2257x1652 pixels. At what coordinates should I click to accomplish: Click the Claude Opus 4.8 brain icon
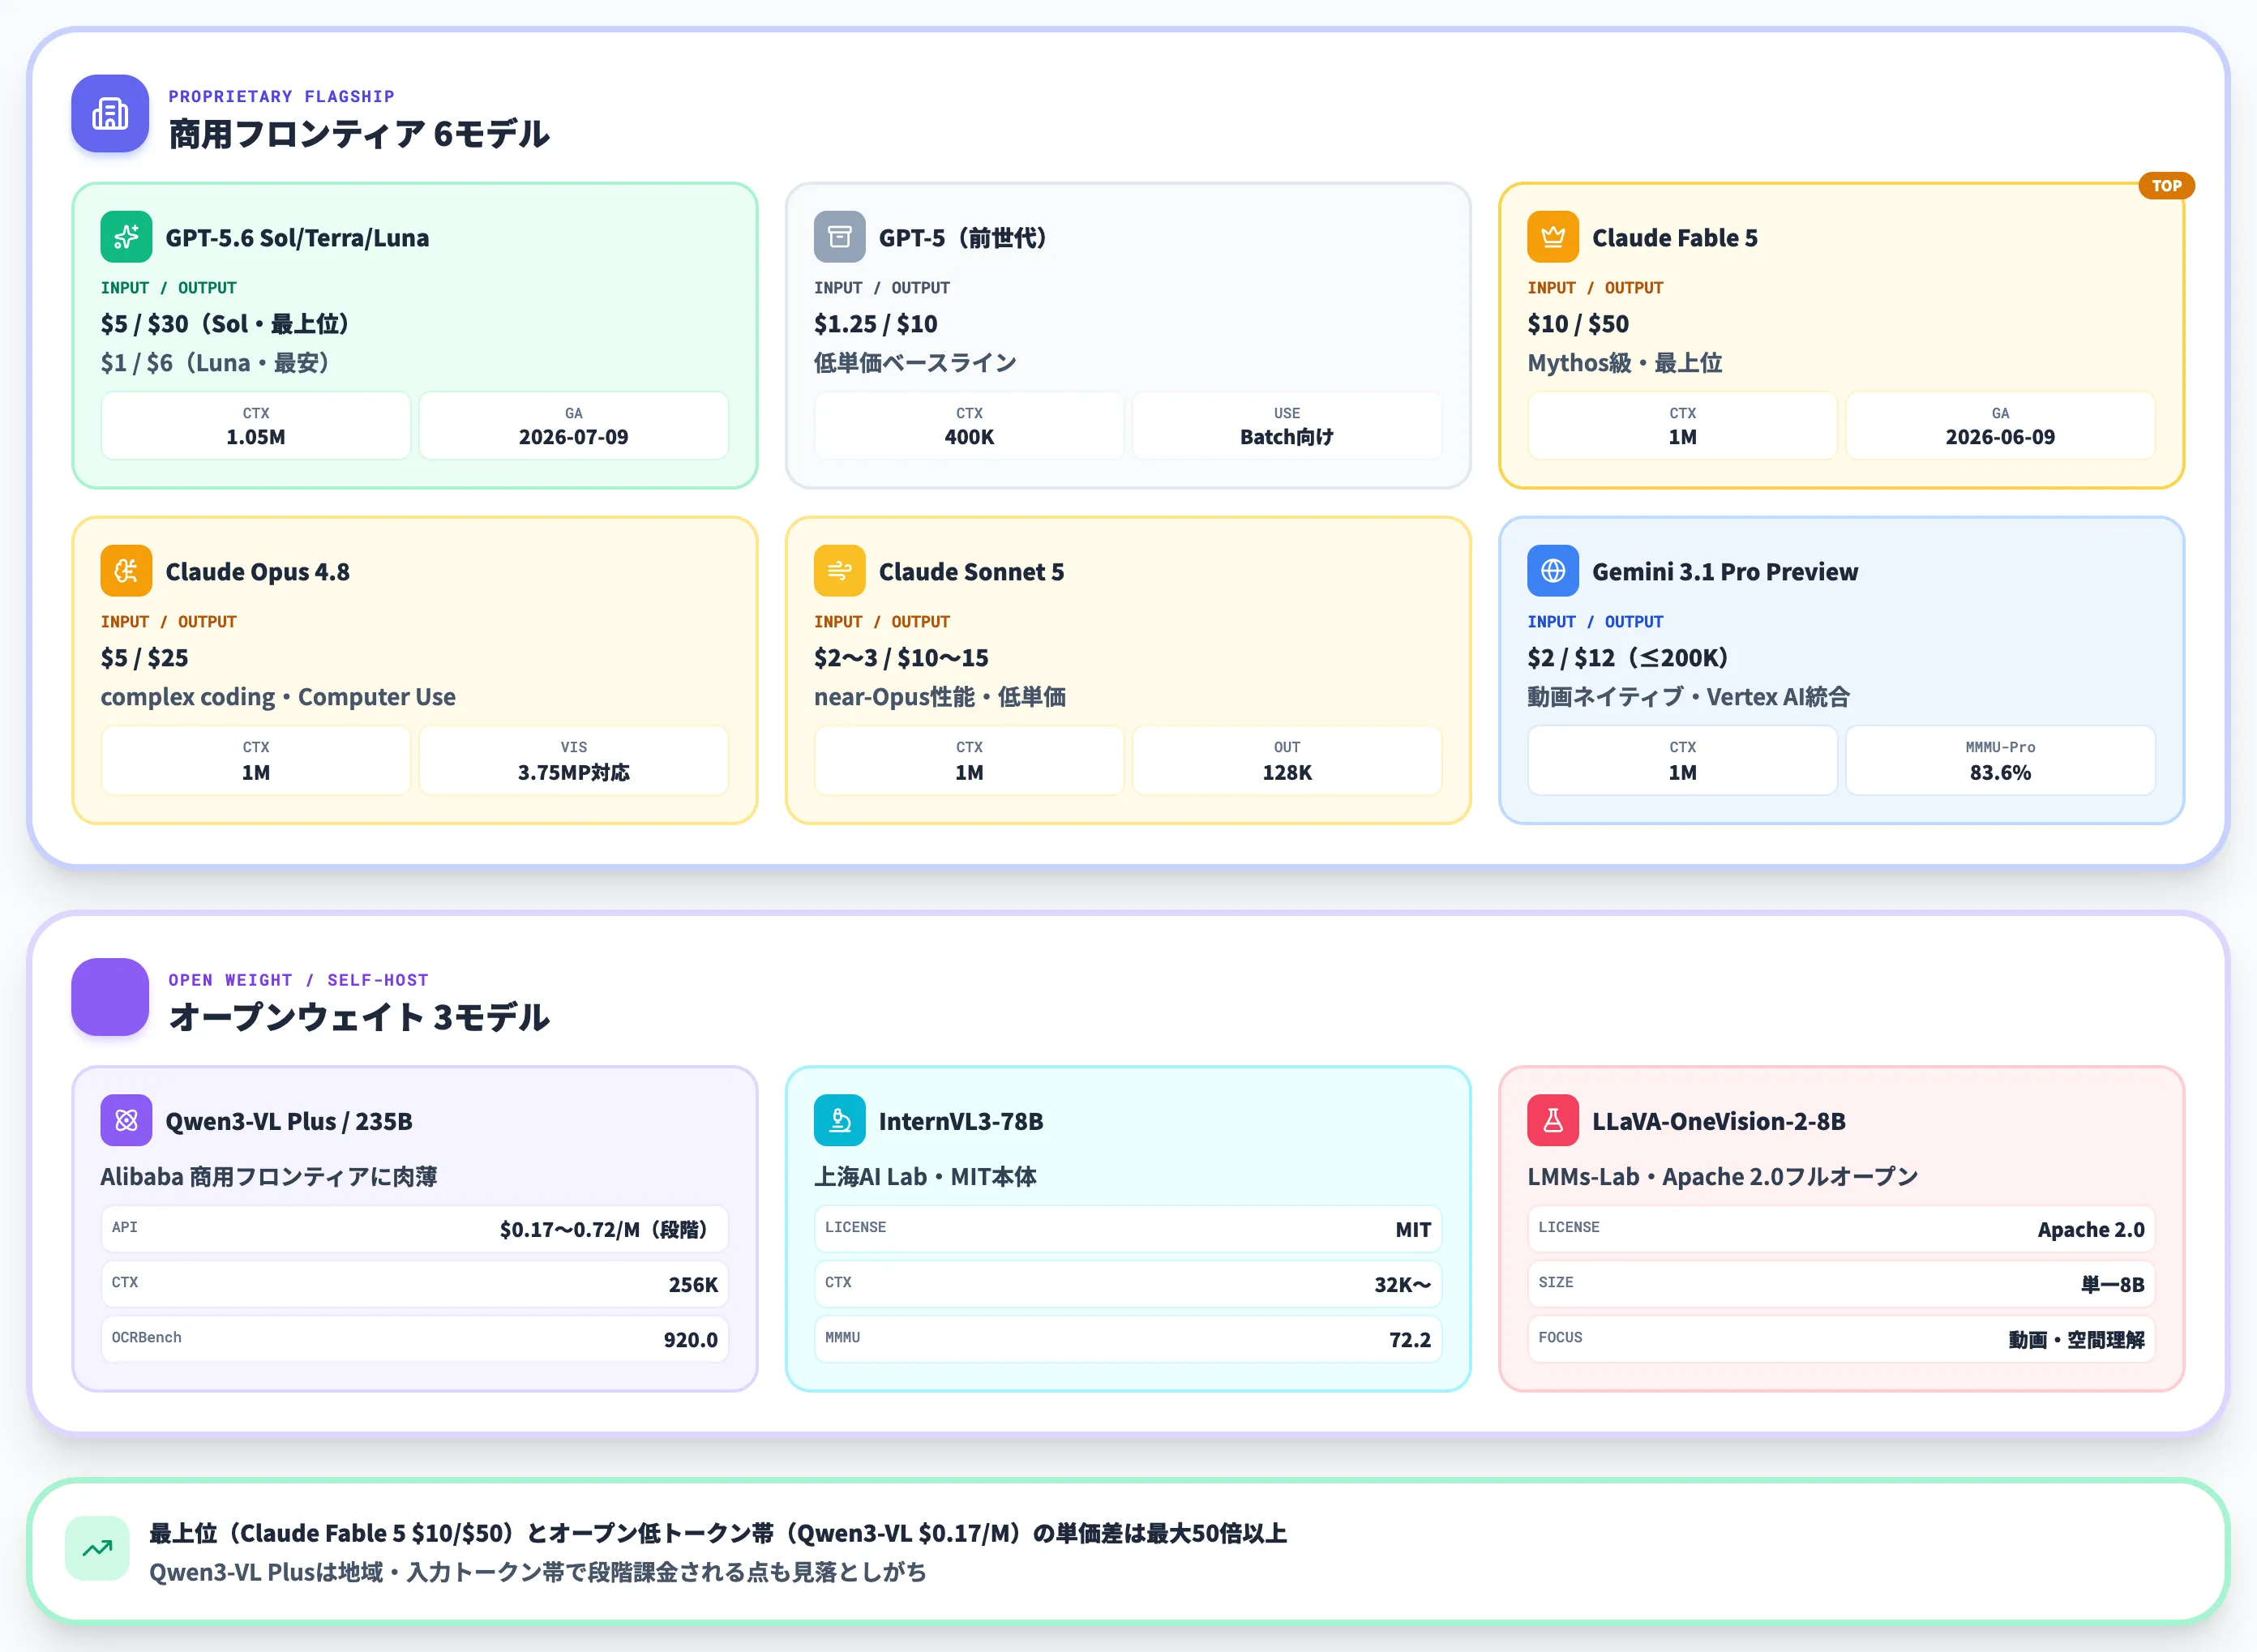[126, 571]
